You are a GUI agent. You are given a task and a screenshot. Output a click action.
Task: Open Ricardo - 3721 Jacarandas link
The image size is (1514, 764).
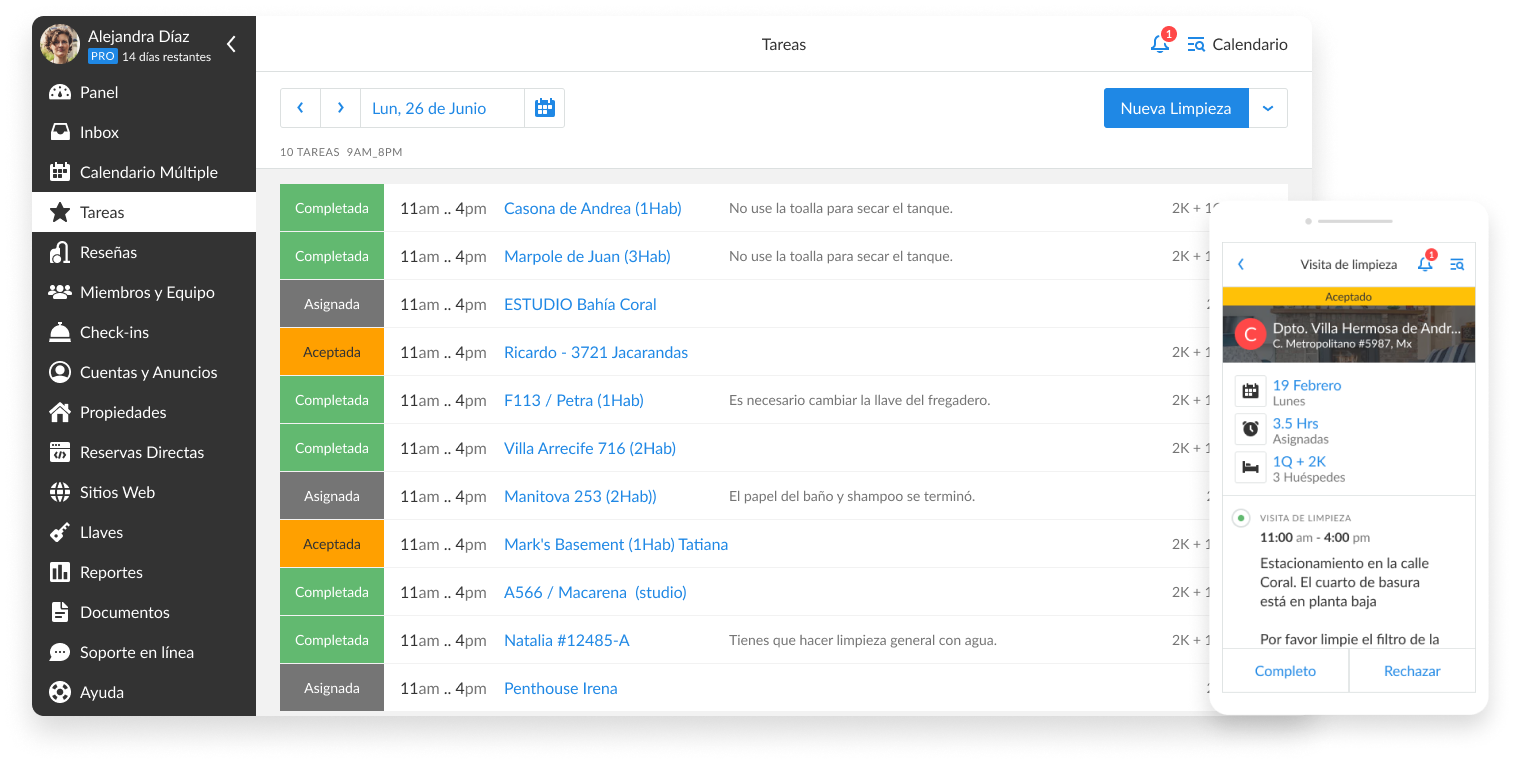pyautogui.click(x=596, y=352)
